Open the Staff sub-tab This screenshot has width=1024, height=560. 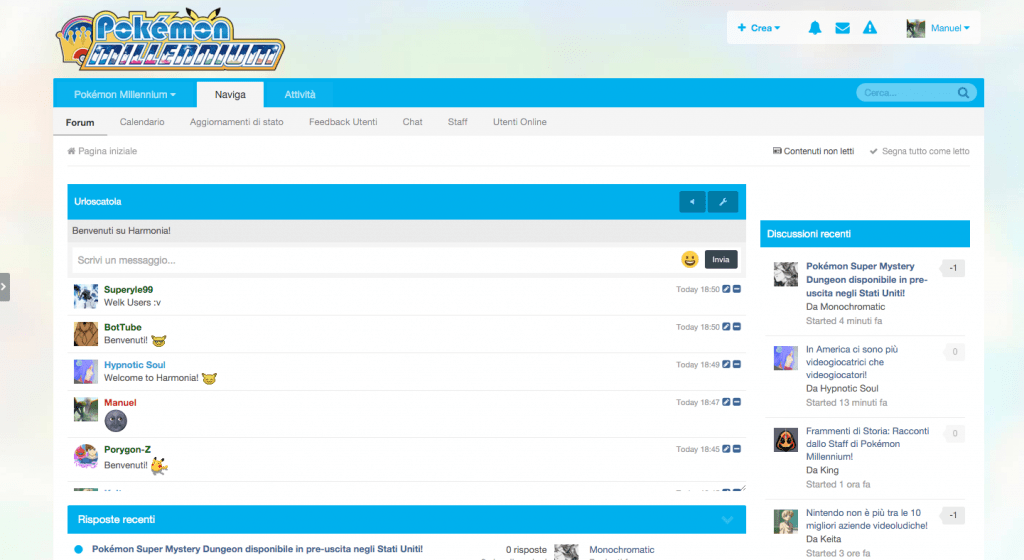[457, 122]
